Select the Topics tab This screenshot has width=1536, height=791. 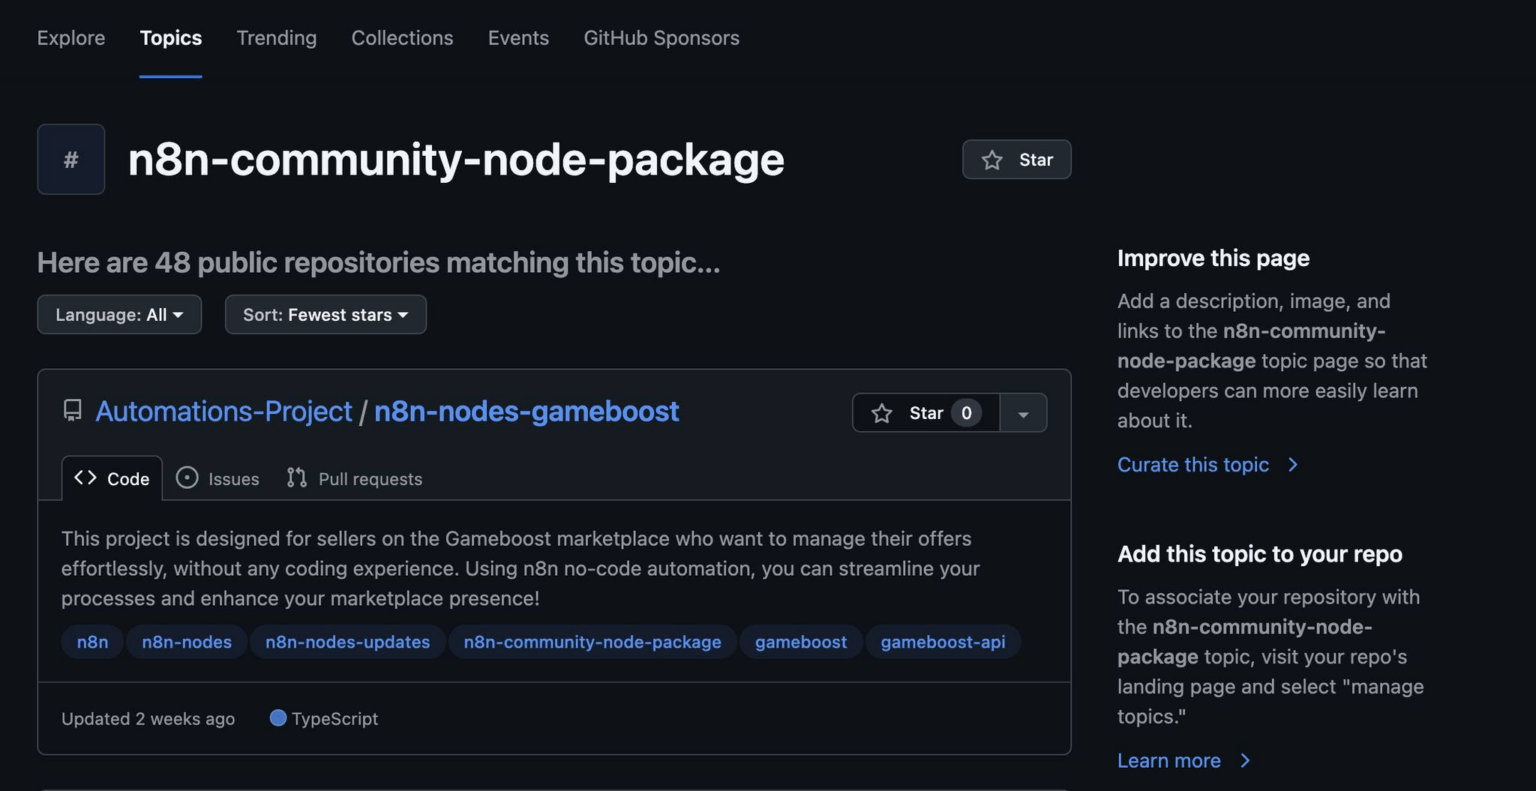[171, 38]
